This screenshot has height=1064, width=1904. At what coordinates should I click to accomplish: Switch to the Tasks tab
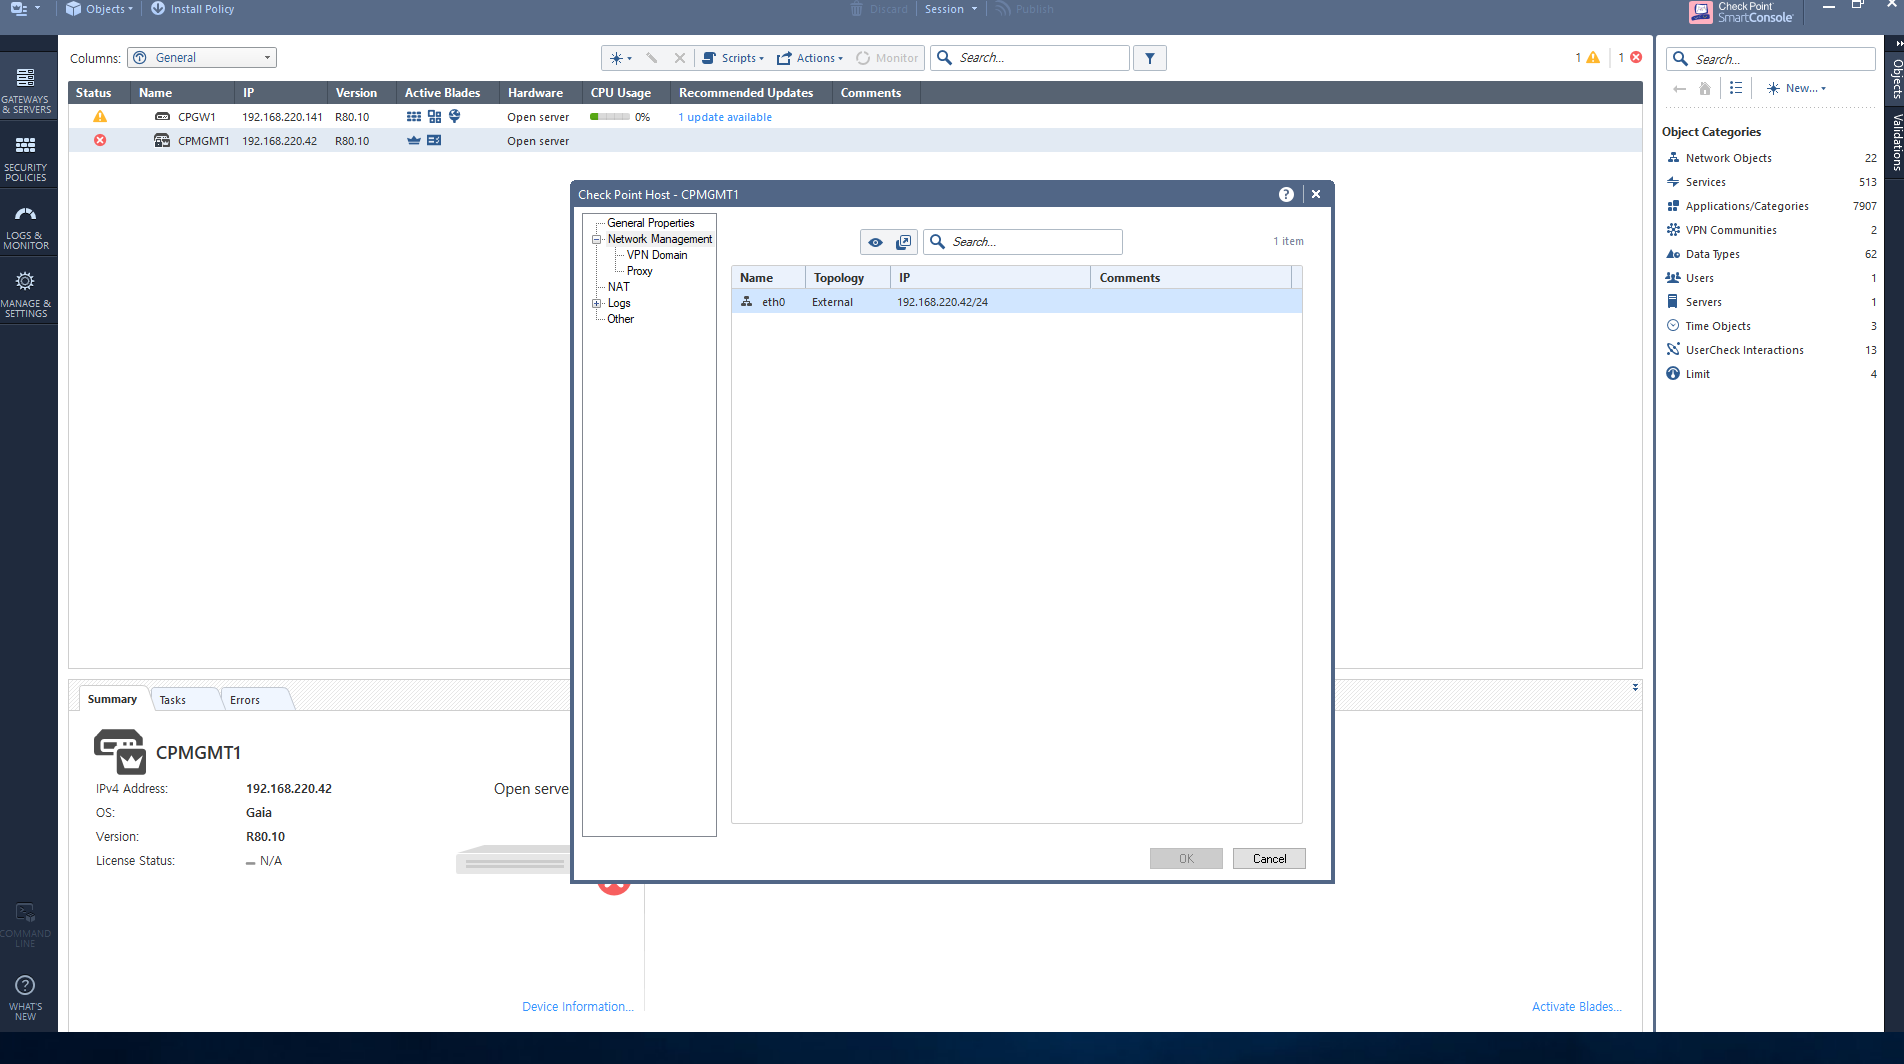coord(173,700)
